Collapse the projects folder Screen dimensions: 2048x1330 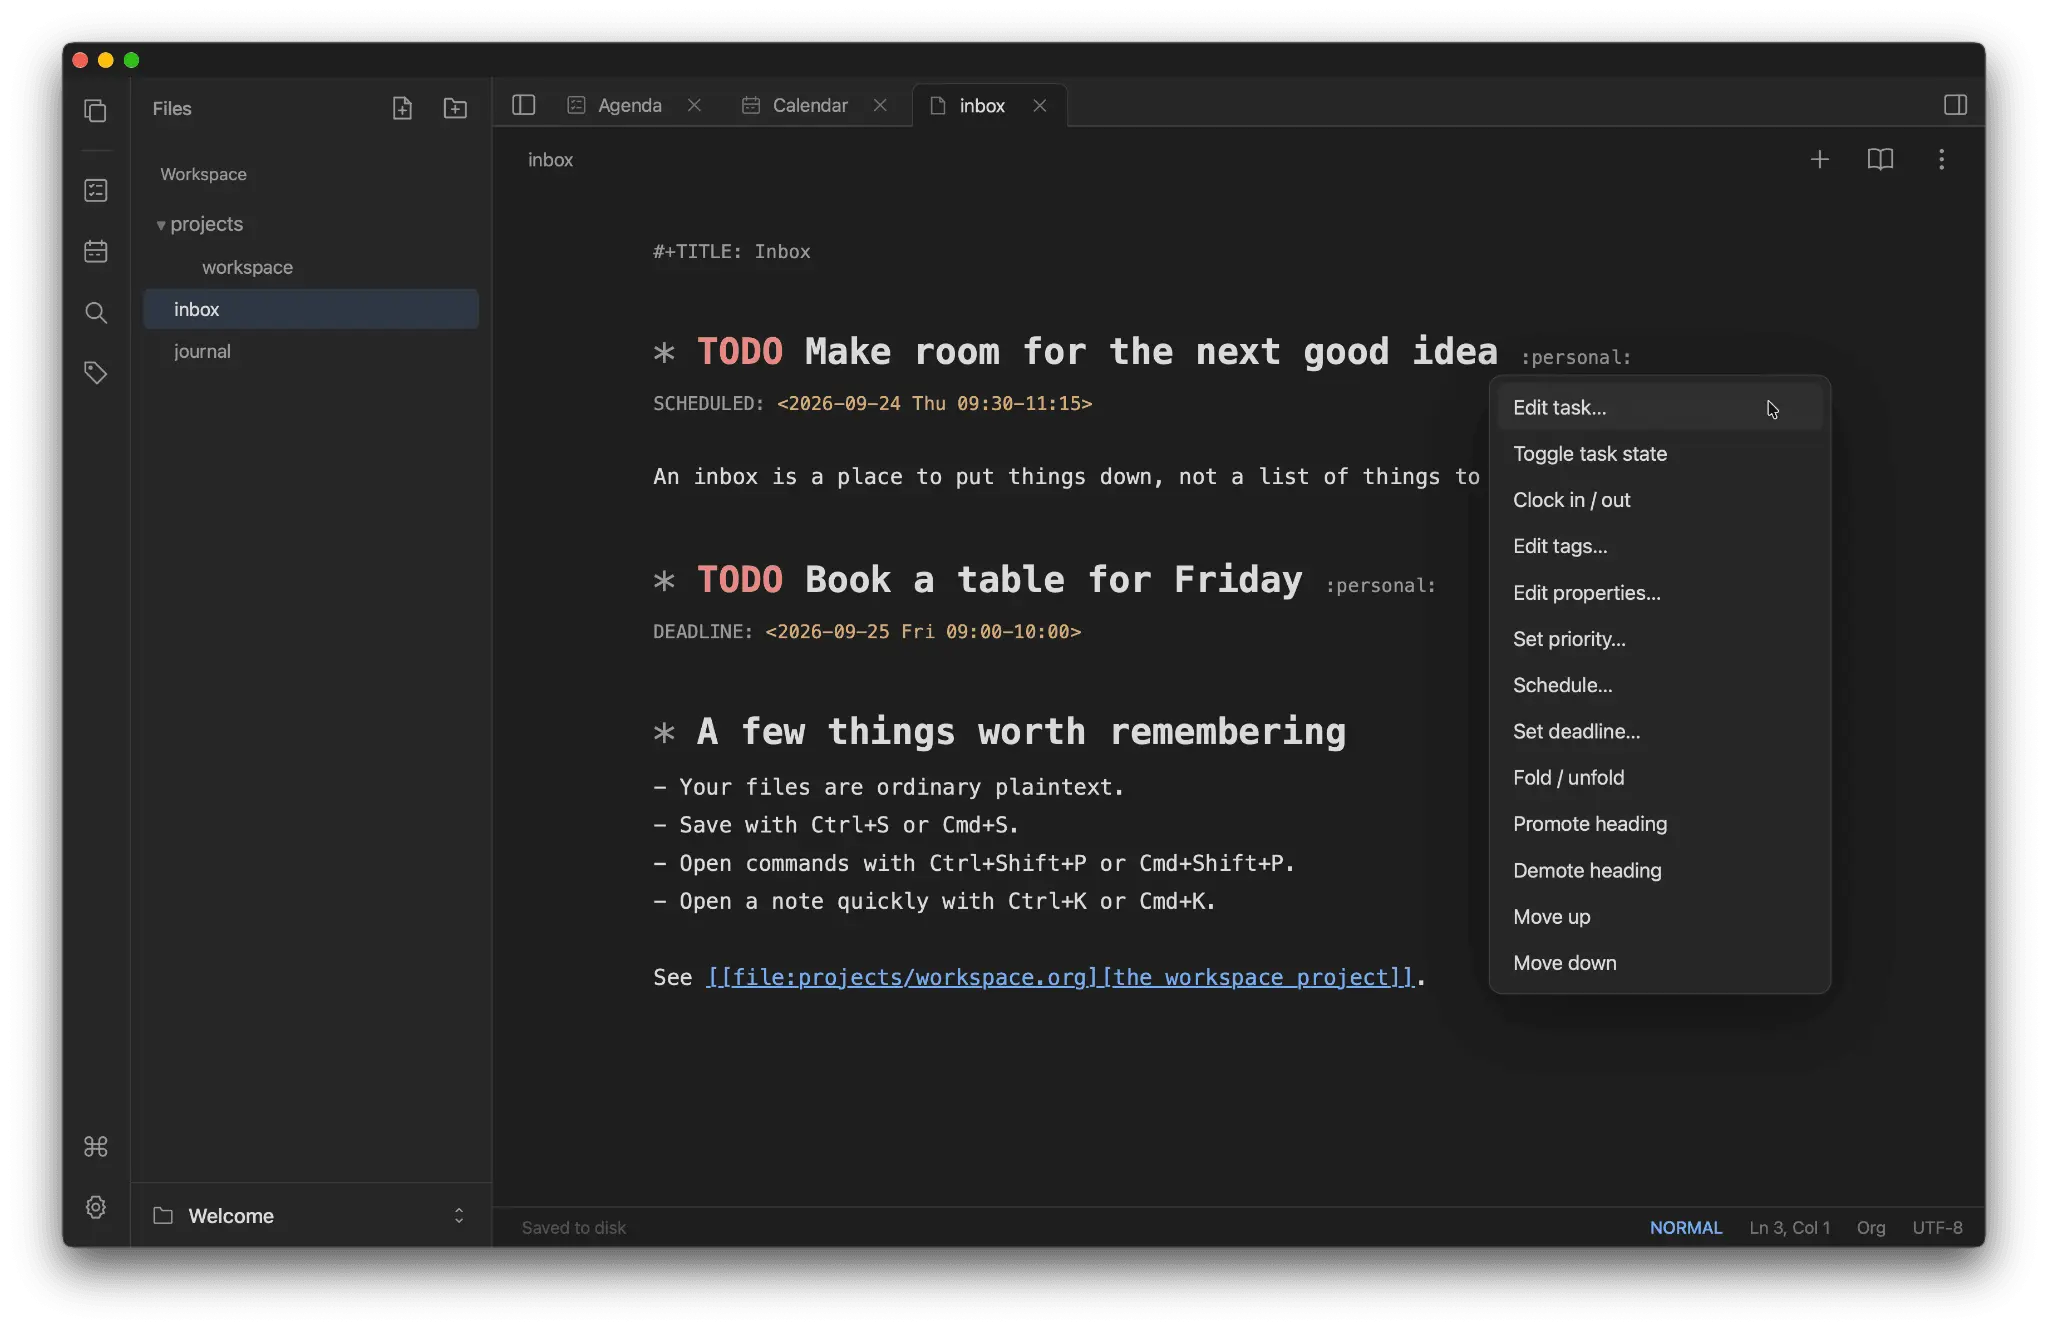(161, 225)
